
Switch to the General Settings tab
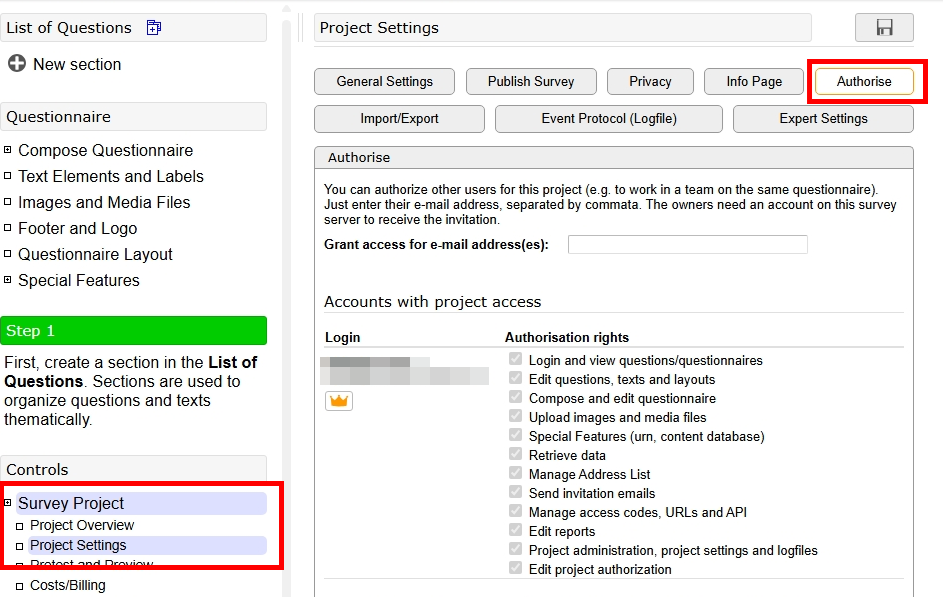click(384, 81)
